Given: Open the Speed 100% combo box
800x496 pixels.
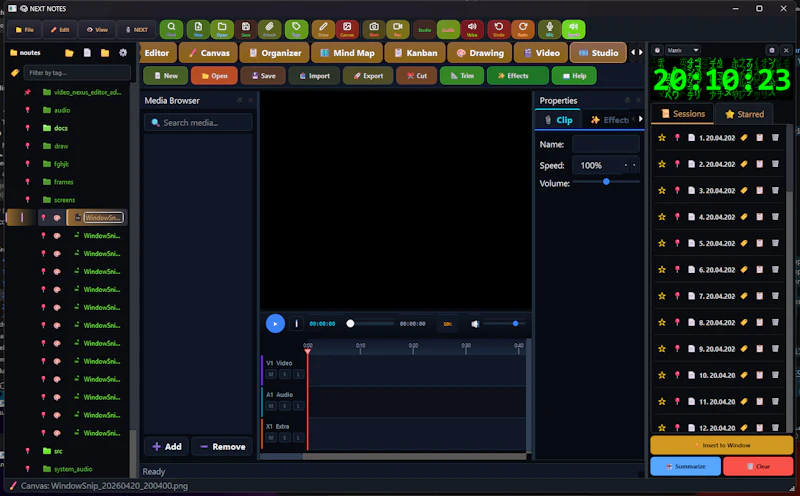Looking at the screenshot, I should click(x=605, y=165).
